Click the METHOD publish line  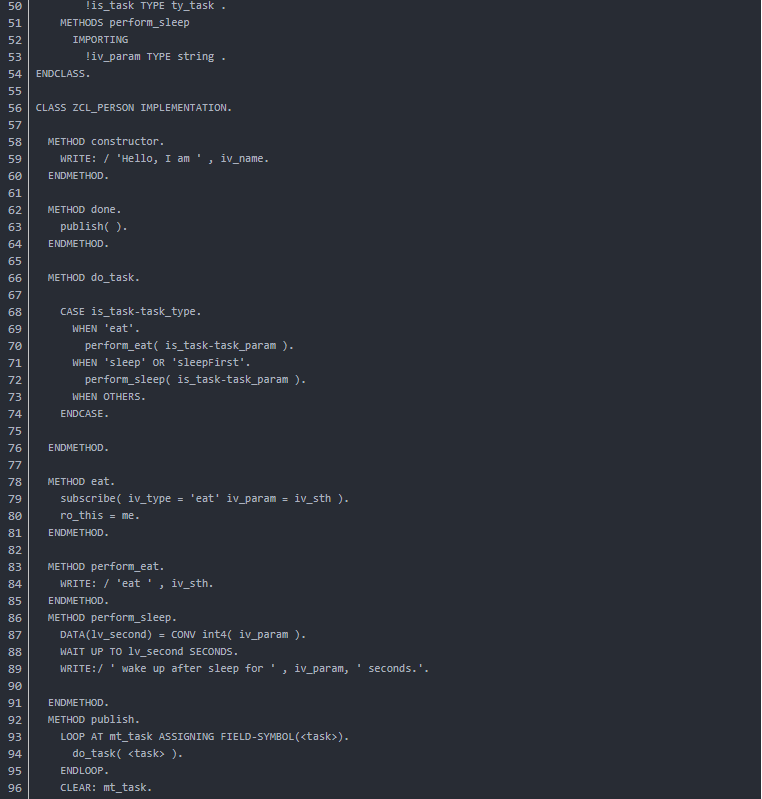pyautogui.click(x=94, y=720)
